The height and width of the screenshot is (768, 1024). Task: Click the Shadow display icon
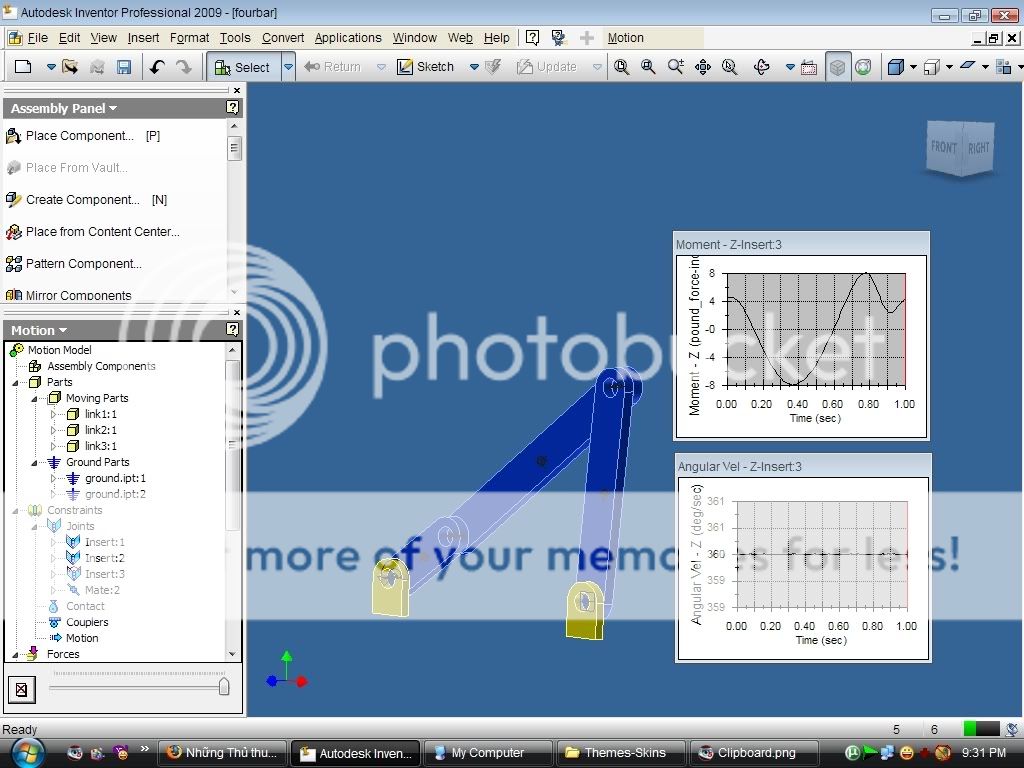coord(967,65)
